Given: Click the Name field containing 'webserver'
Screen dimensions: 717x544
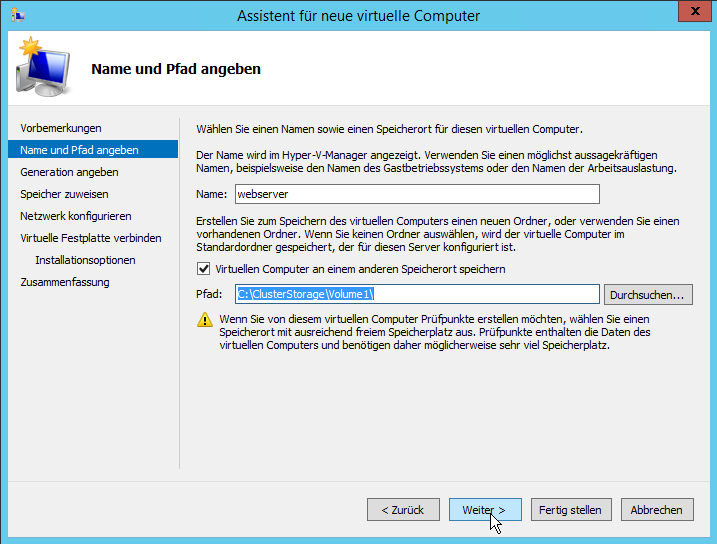Looking at the screenshot, I should click(x=415, y=194).
